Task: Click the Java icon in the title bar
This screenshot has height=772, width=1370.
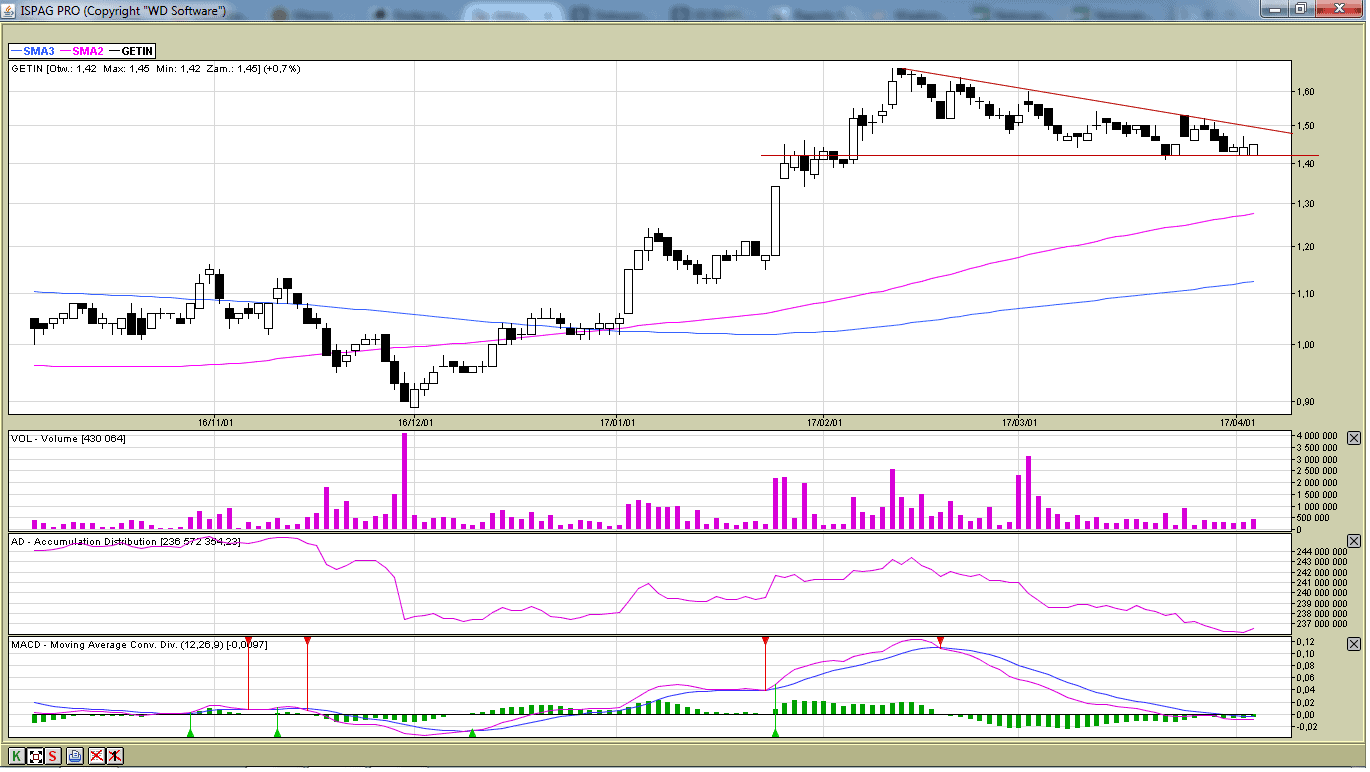Action: [9, 9]
